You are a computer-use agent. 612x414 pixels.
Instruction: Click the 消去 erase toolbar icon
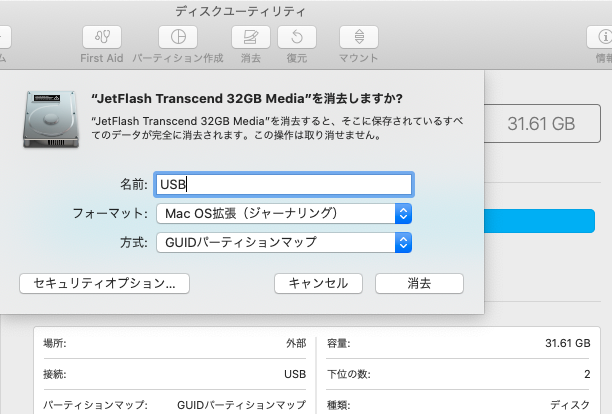tap(251, 37)
